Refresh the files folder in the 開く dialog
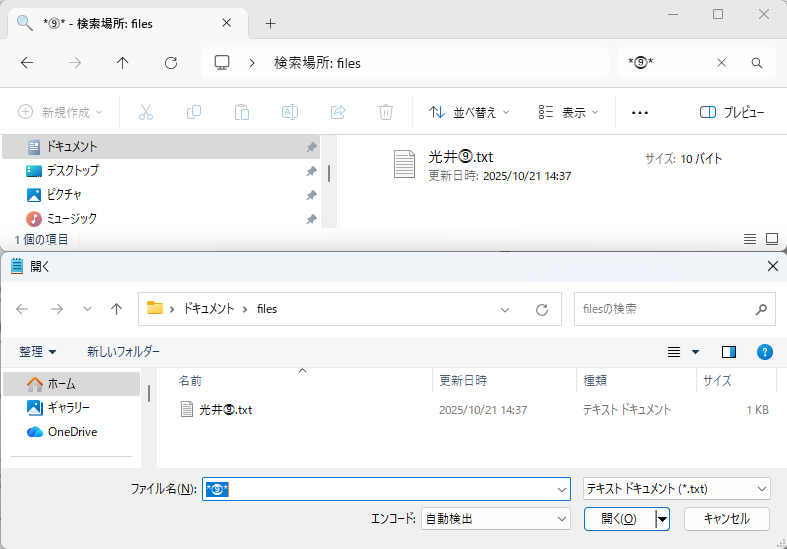Viewport: 787px width, 549px height. tap(542, 310)
